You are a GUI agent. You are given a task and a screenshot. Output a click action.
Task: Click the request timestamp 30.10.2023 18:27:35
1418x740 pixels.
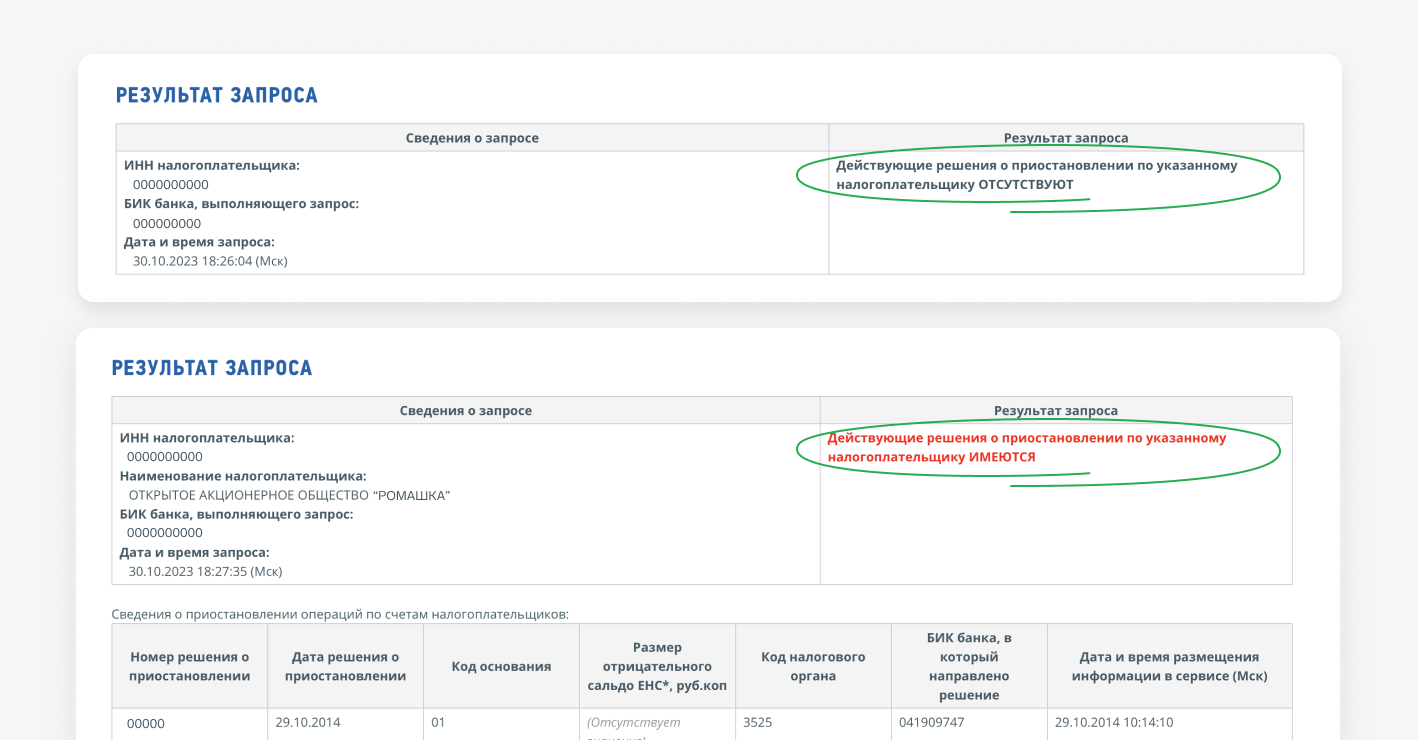click(x=205, y=572)
